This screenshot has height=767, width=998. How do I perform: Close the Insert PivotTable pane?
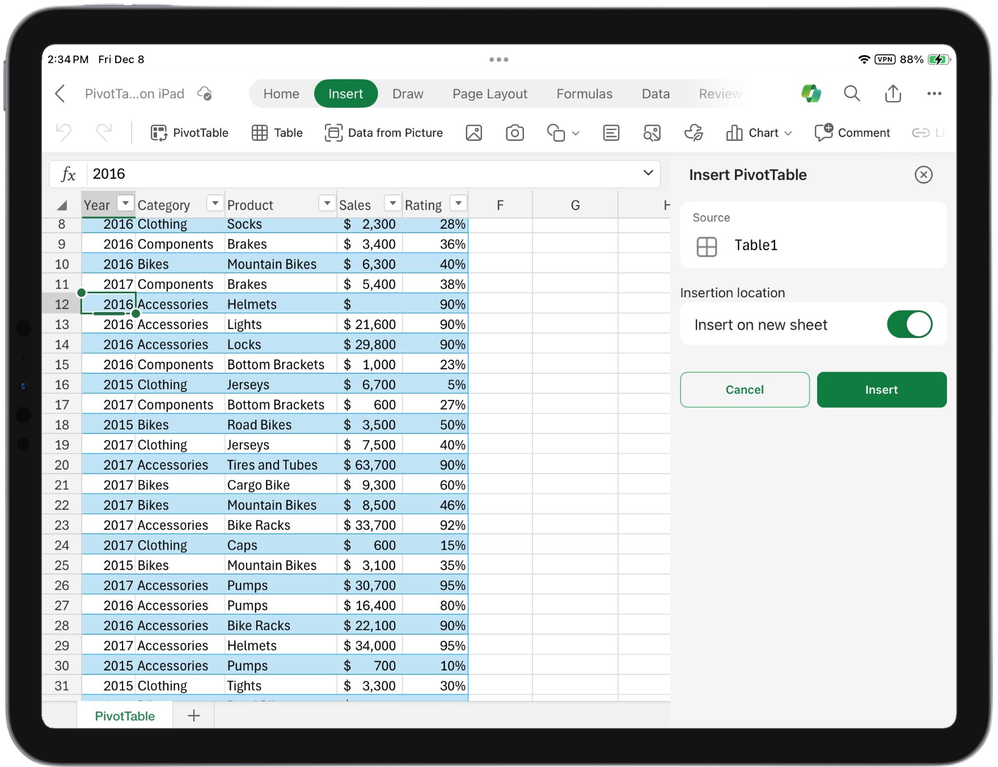pos(923,174)
